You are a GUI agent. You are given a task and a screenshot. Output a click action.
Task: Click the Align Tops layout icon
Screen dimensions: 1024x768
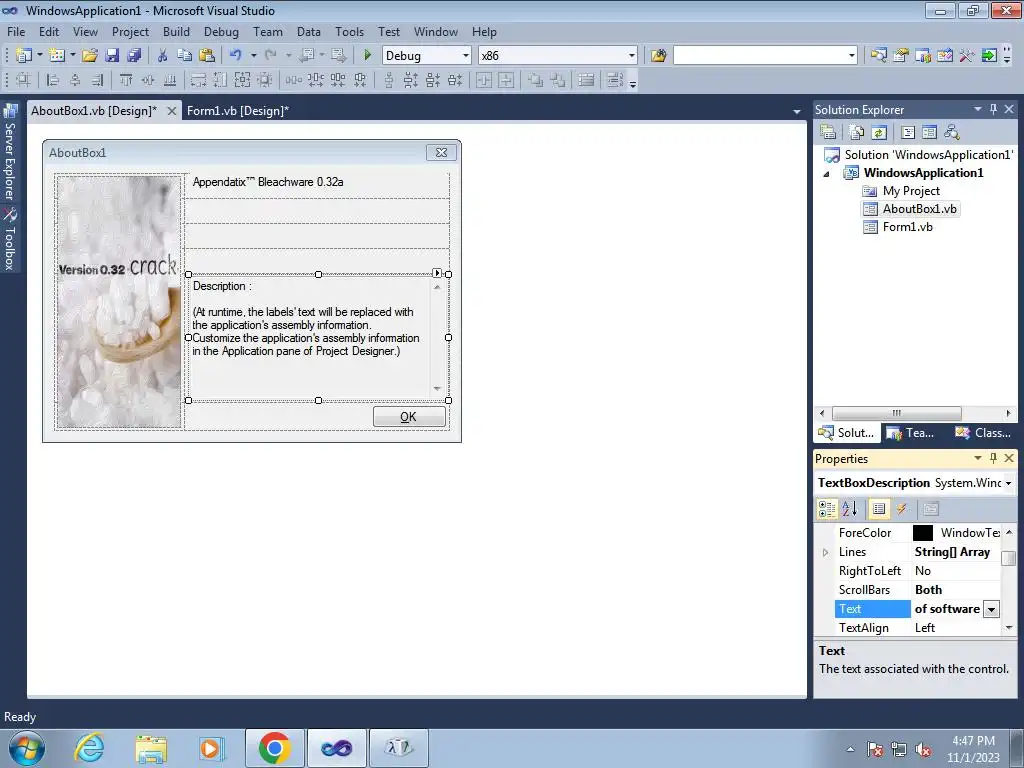point(126,80)
